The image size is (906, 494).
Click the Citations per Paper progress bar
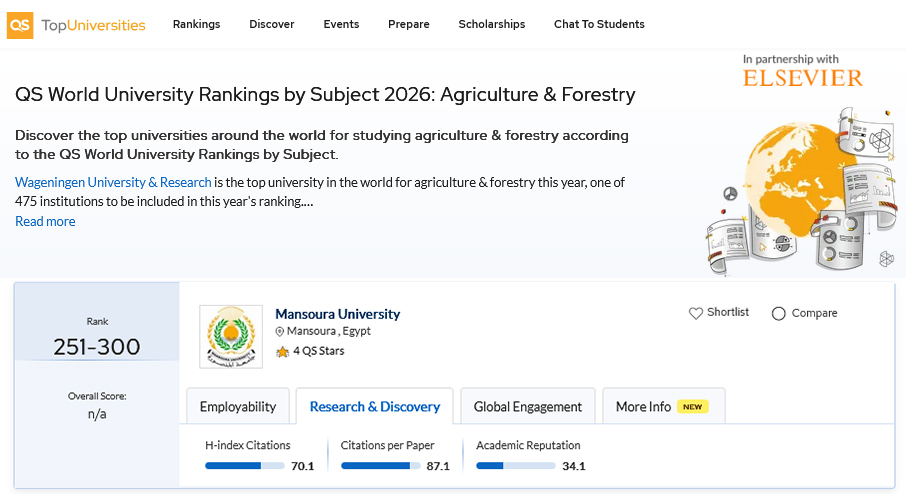[381, 466]
